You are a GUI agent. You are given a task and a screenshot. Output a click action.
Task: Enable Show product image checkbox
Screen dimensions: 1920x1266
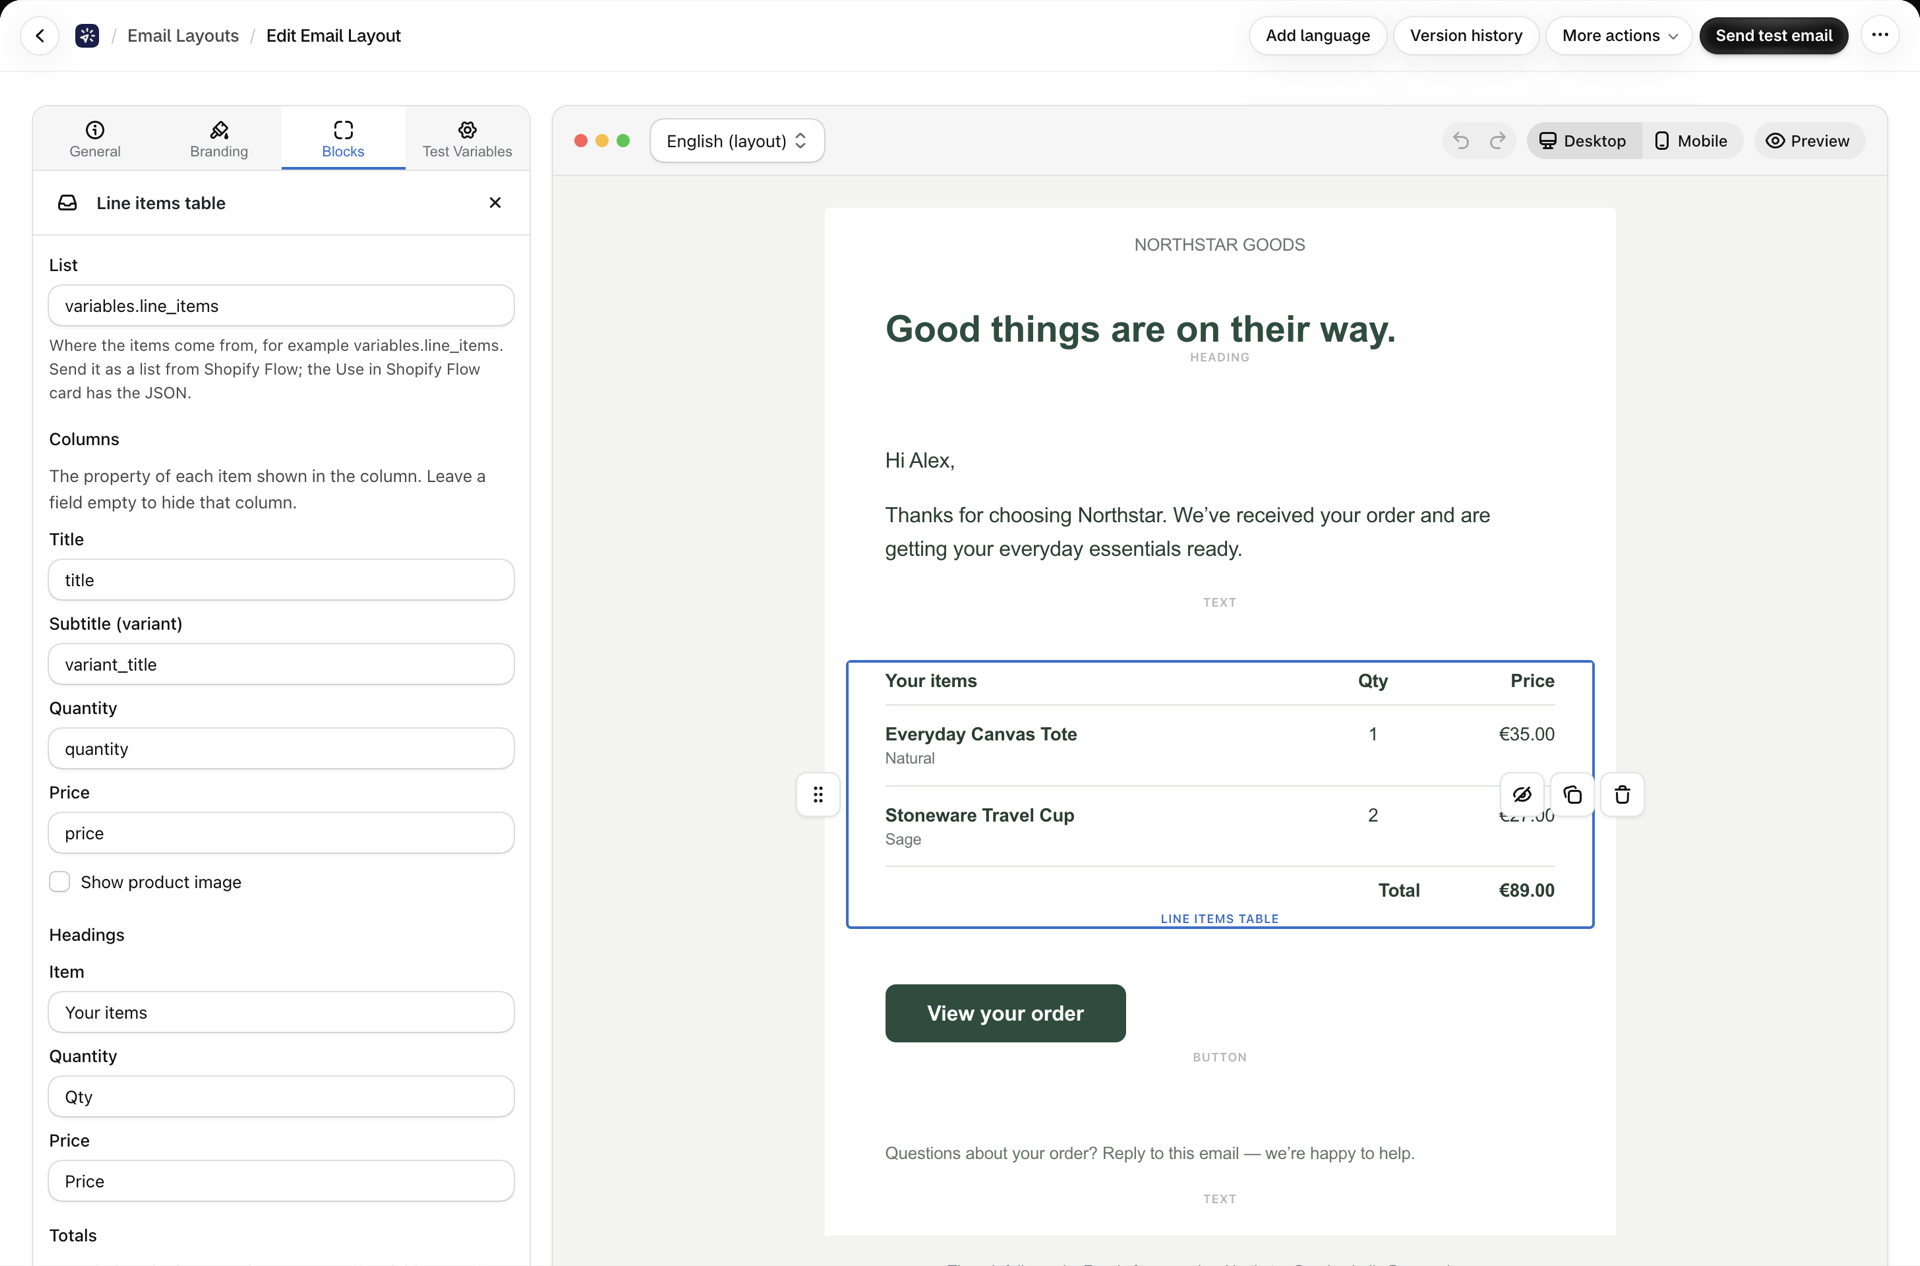point(60,882)
